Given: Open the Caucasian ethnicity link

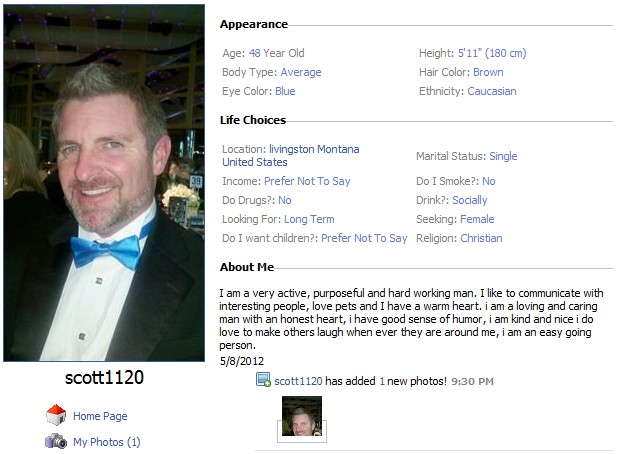Looking at the screenshot, I should [x=492, y=91].
